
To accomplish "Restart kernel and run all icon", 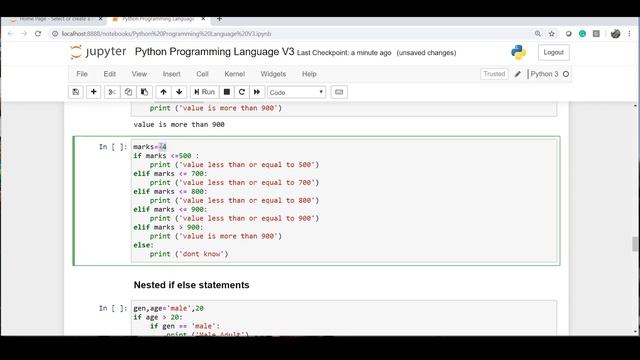I will click(257, 92).
